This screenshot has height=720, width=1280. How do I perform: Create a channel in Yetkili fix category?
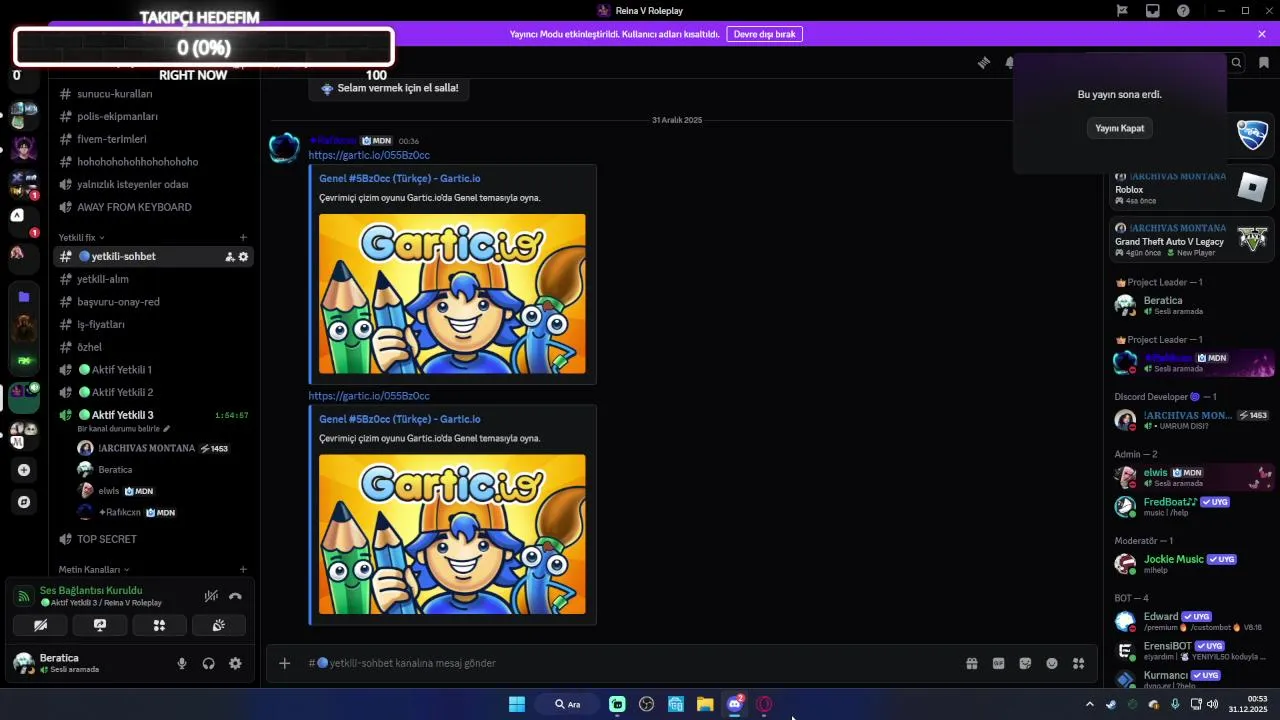click(243, 237)
